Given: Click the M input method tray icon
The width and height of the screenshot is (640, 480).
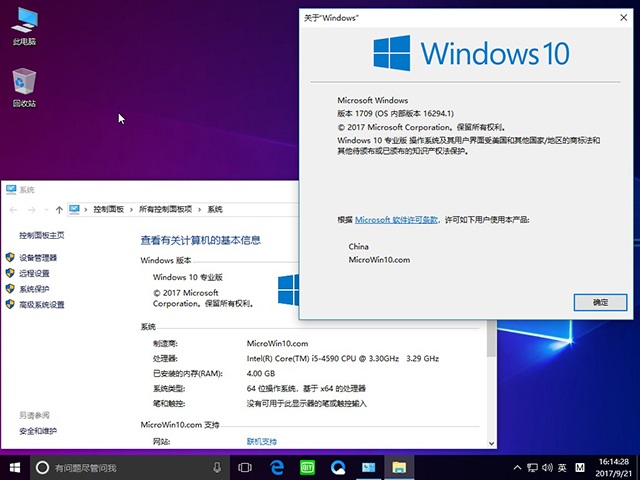Looking at the screenshot, I should (580, 467).
